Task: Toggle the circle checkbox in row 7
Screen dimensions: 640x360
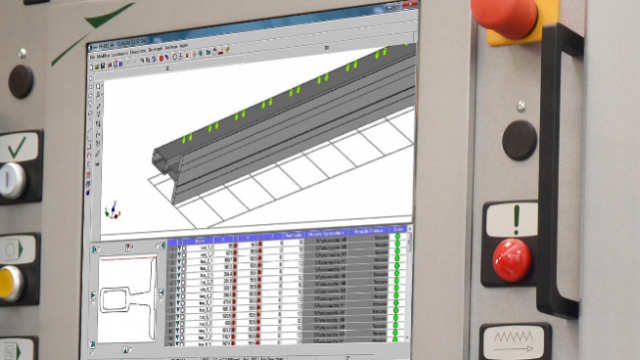Action: 183,289
